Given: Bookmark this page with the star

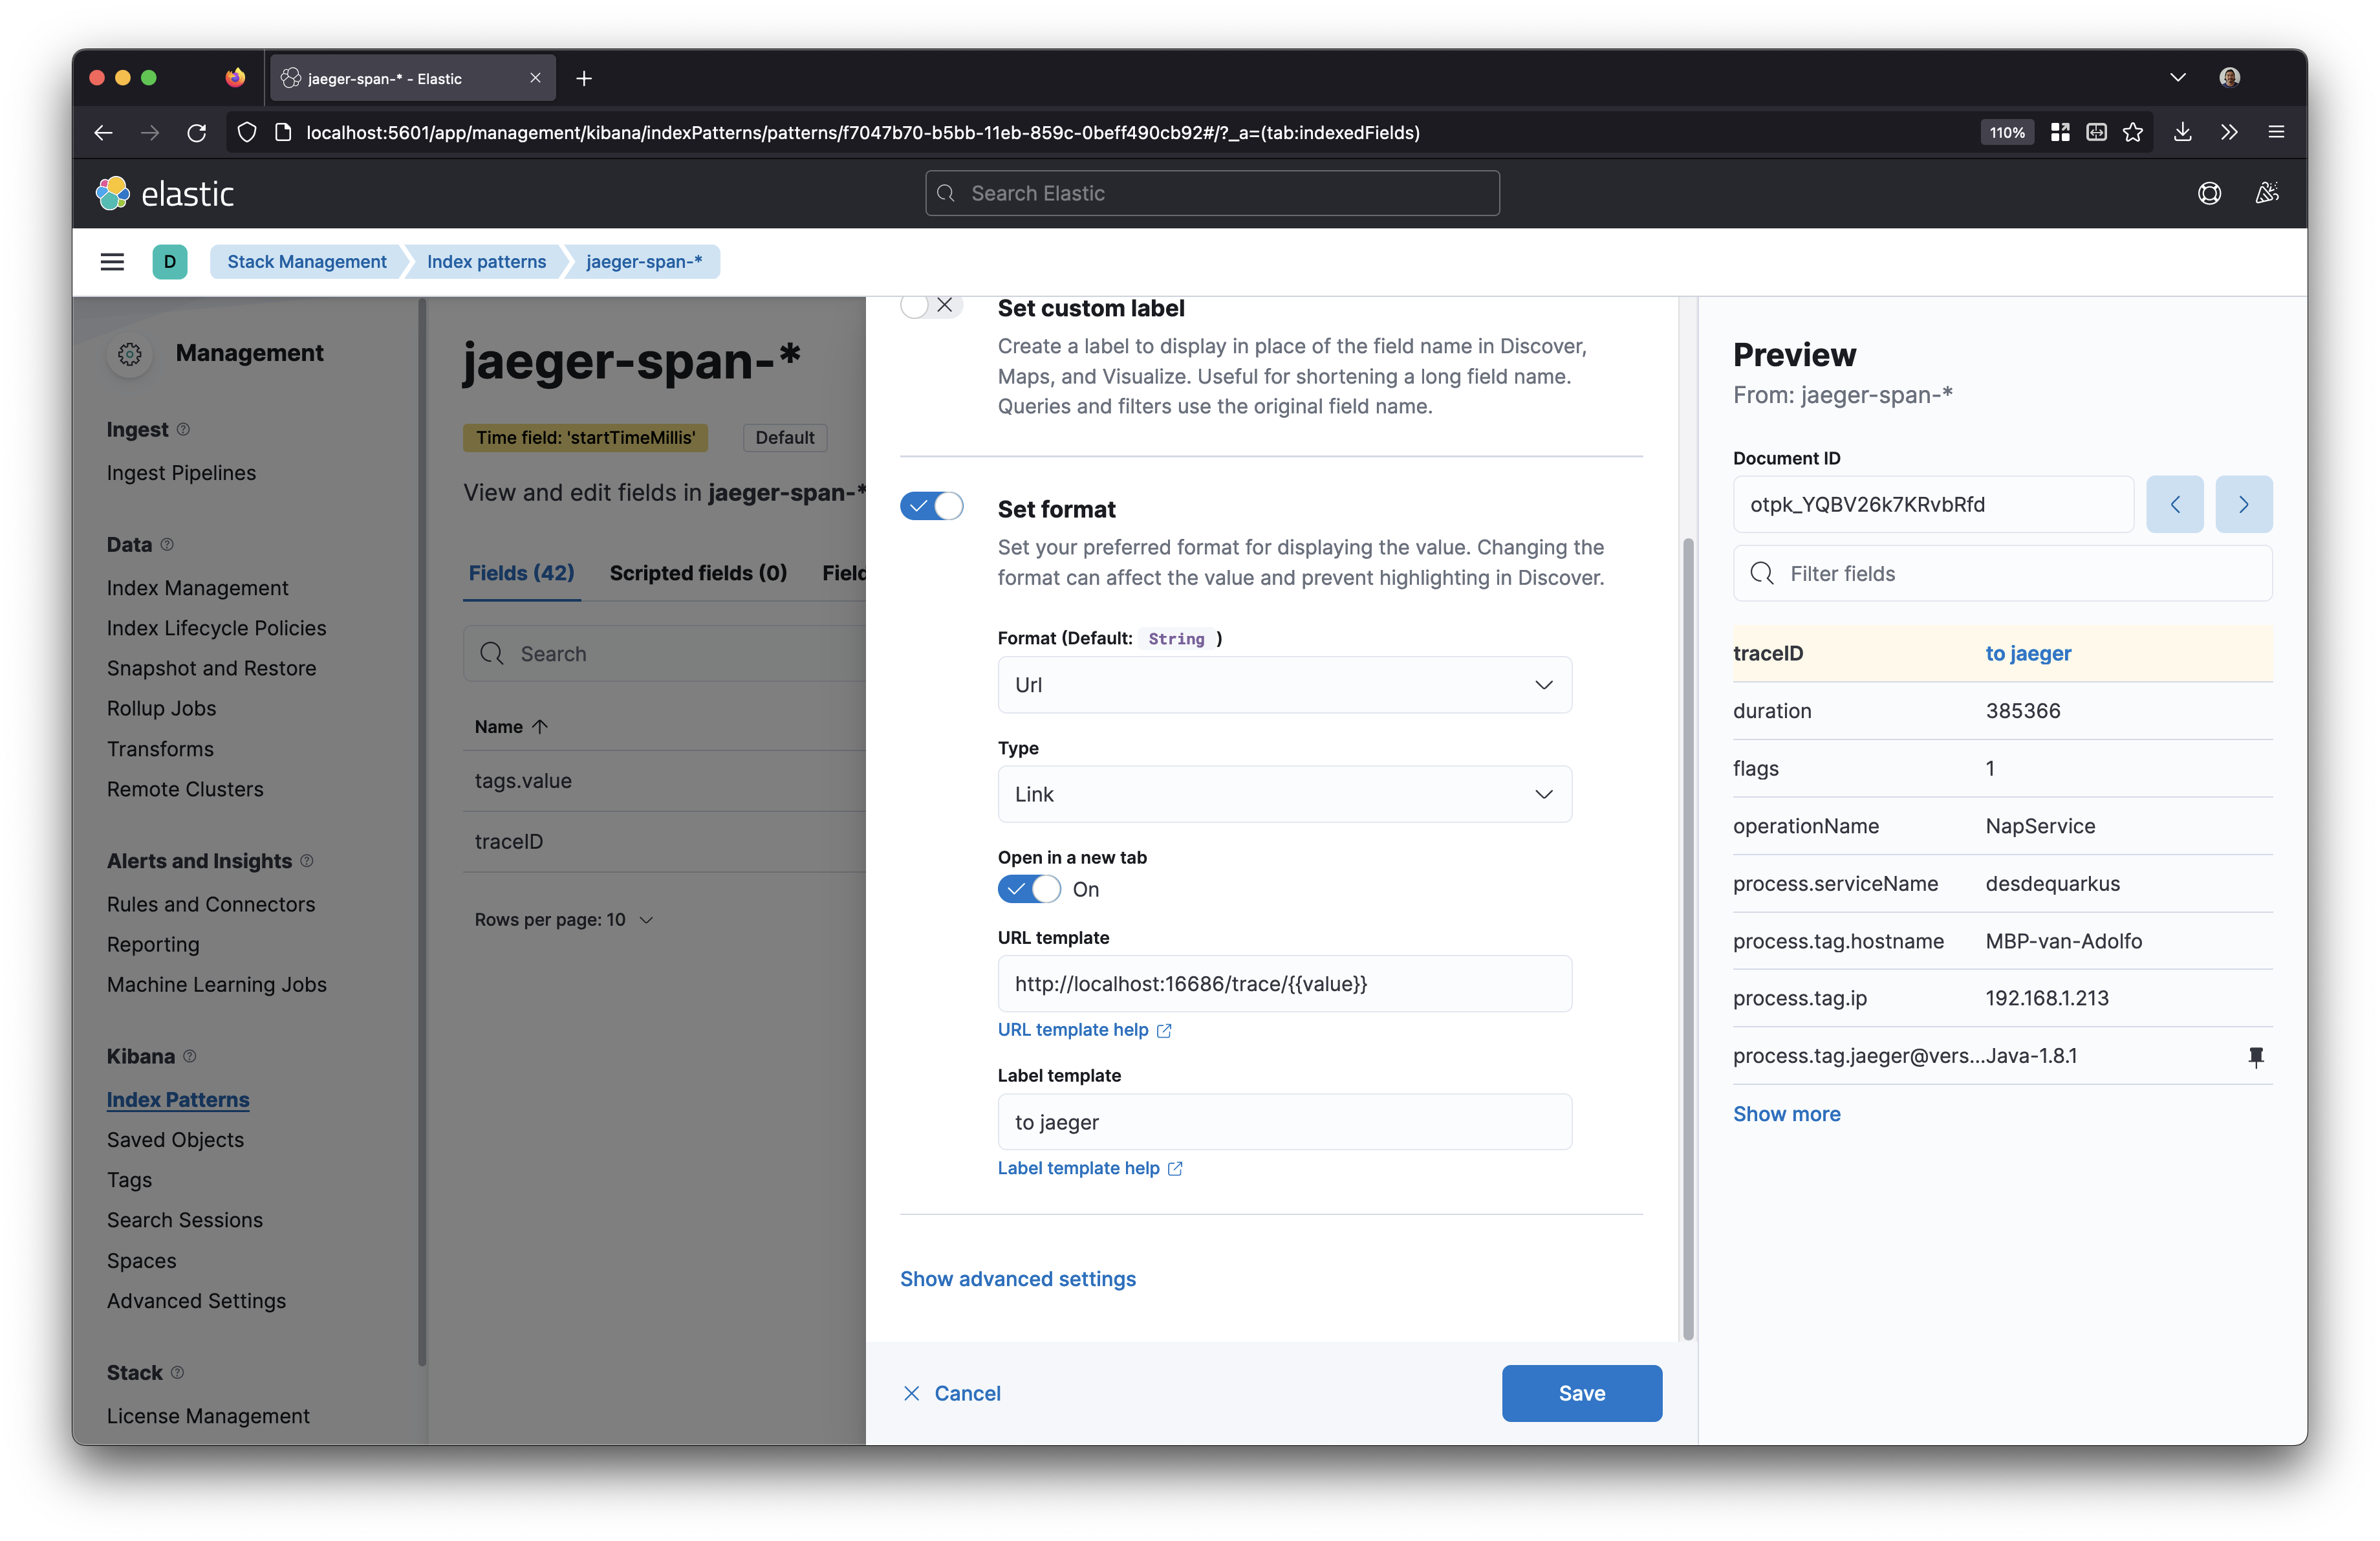Looking at the screenshot, I should [2133, 132].
